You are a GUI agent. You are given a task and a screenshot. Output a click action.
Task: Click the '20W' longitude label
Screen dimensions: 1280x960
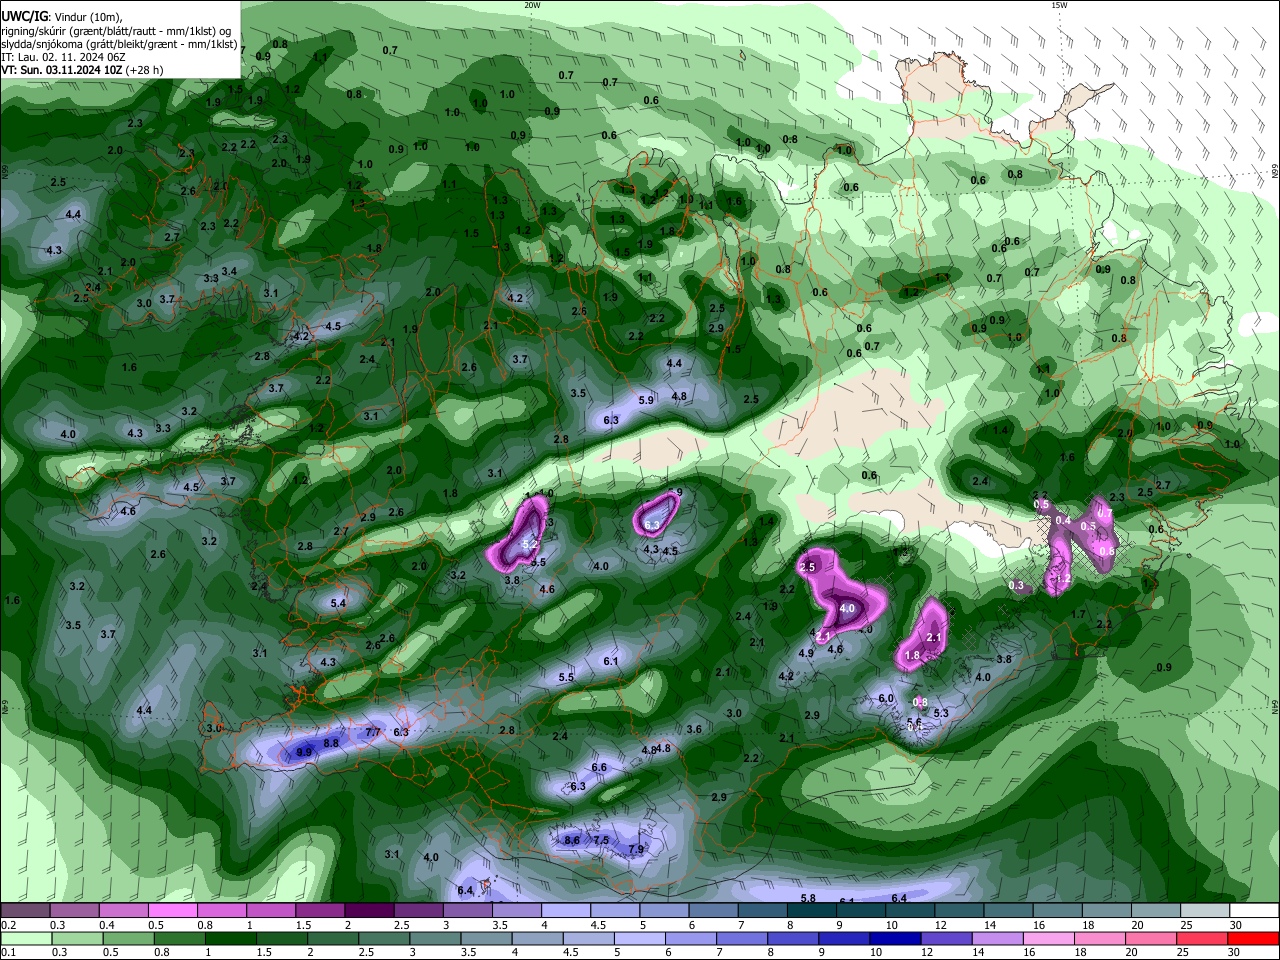click(532, 5)
